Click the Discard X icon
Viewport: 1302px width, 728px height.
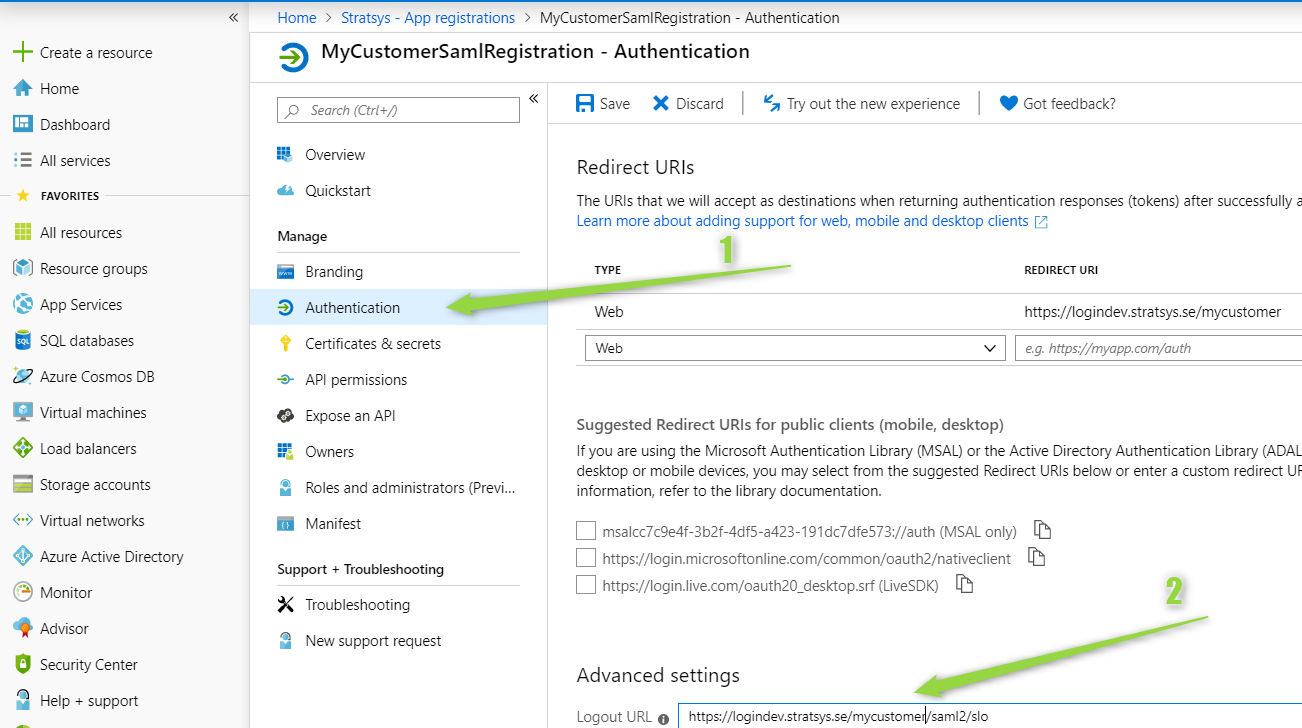(661, 103)
